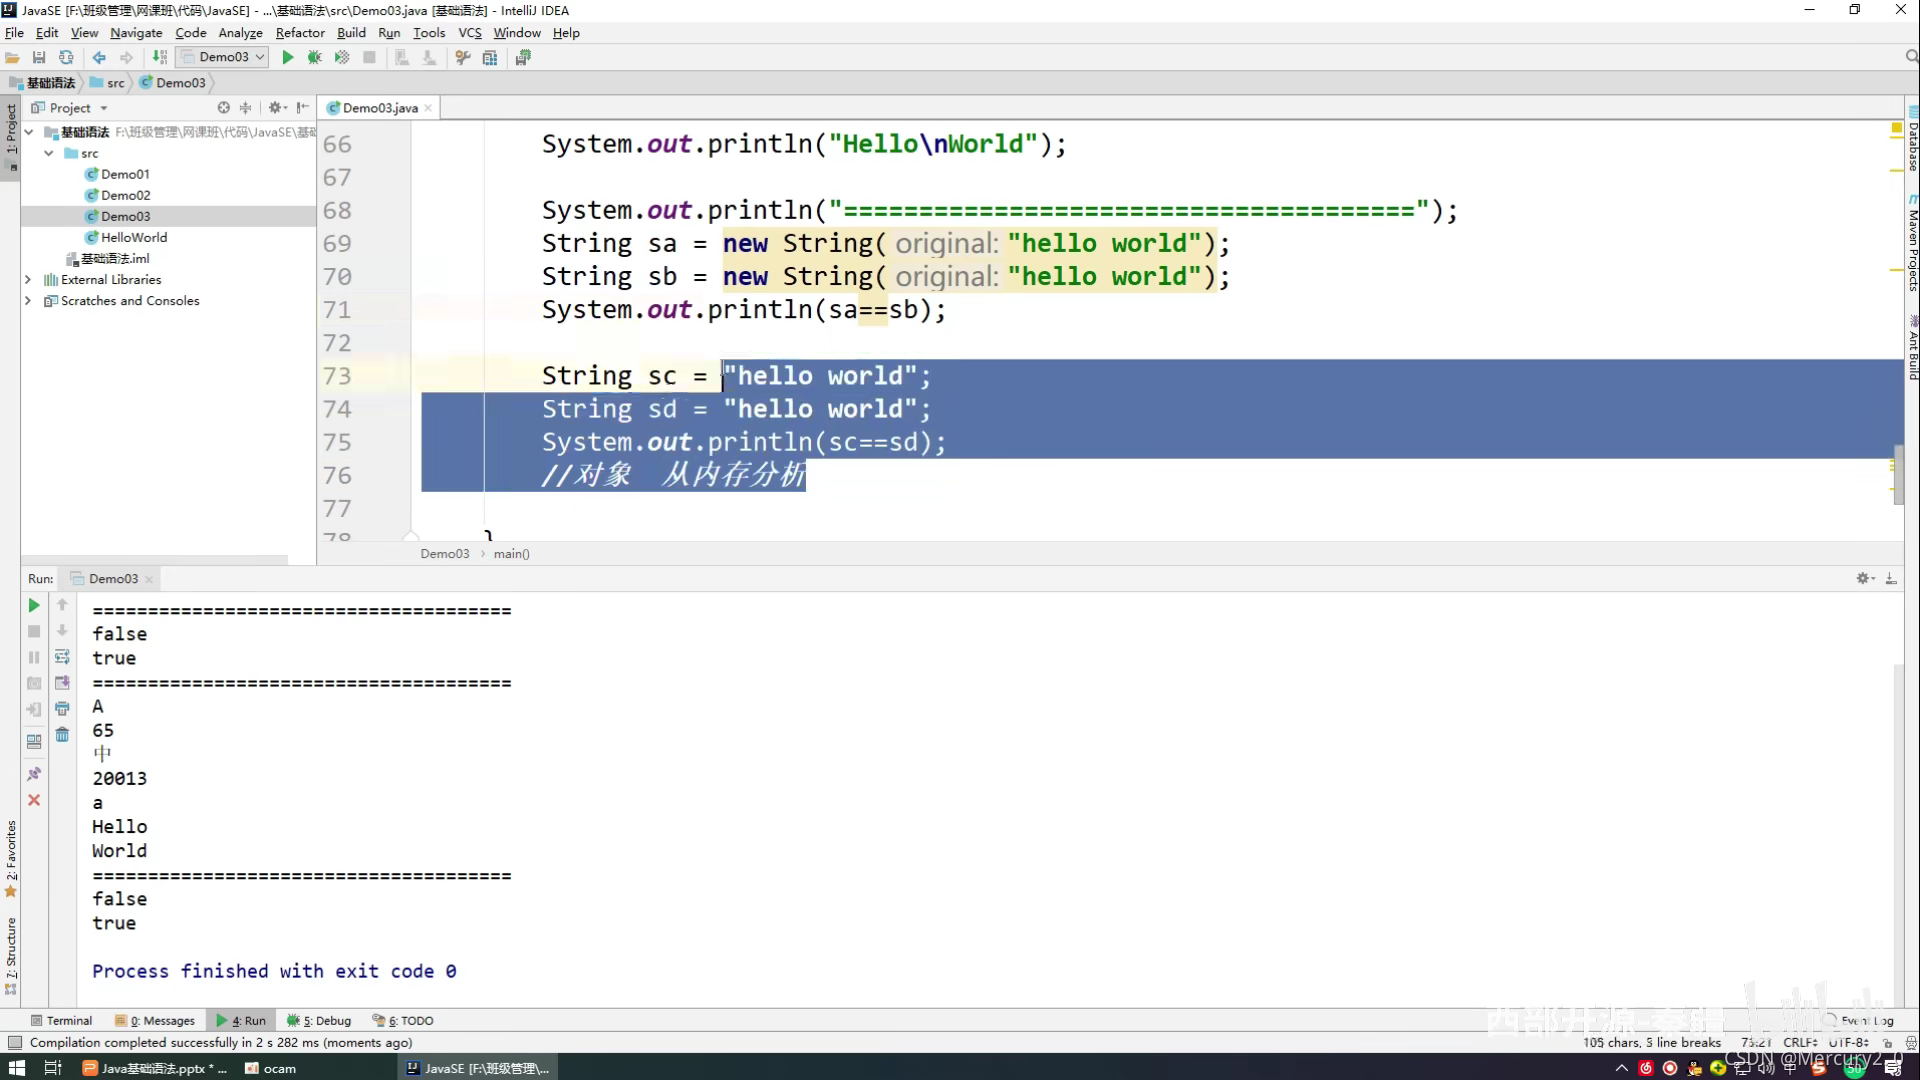Viewport: 1920px width, 1080px height.
Task: Open the Demo03 run configuration dropdown
Action: coord(222,57)
